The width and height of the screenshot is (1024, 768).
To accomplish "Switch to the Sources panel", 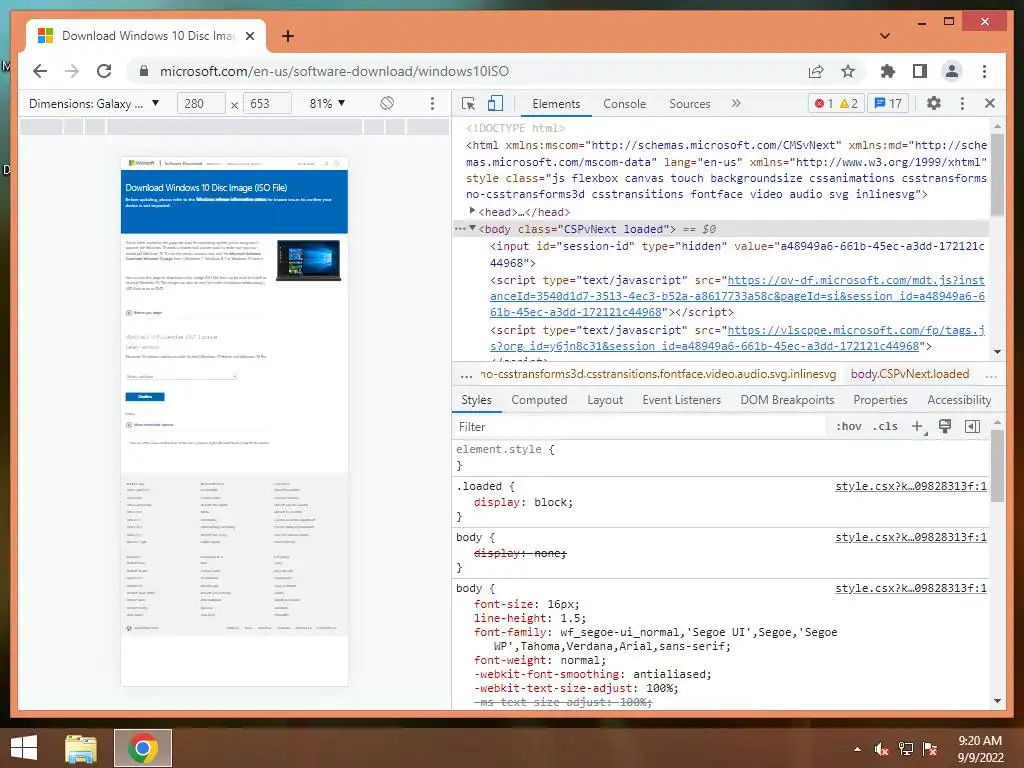I will 690,104.
